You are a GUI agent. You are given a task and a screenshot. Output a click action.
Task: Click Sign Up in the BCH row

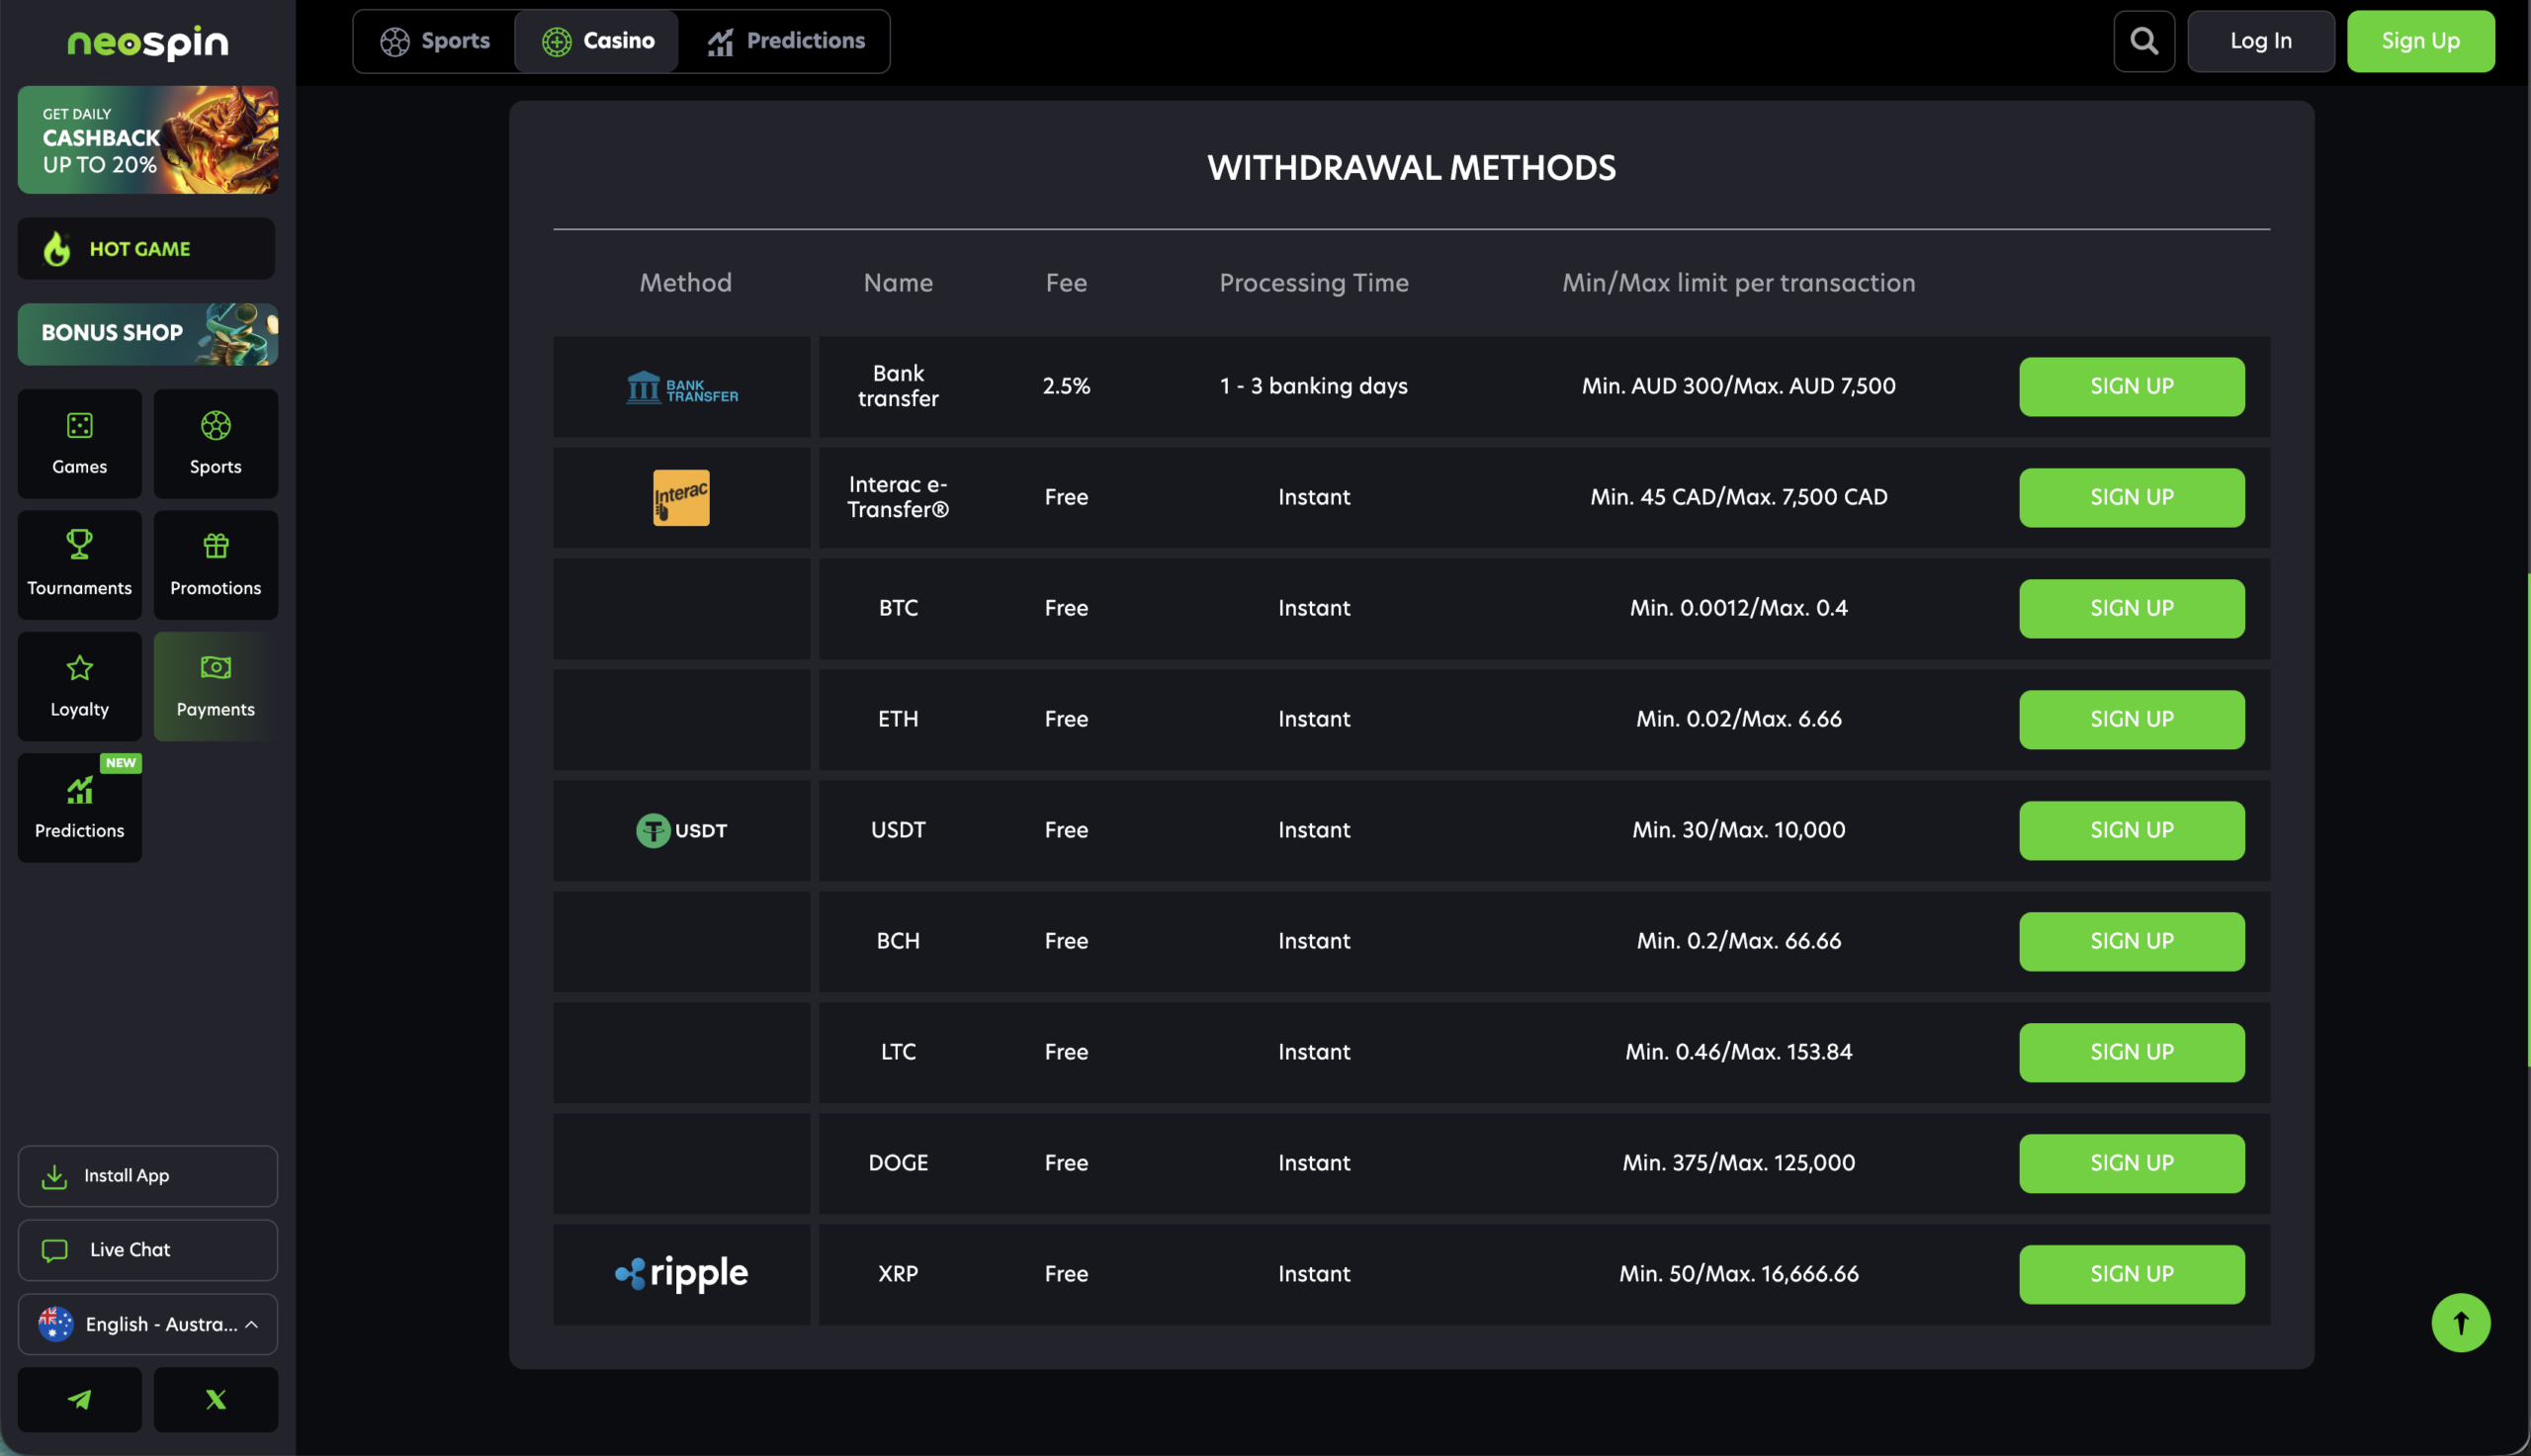(2132, 941)
